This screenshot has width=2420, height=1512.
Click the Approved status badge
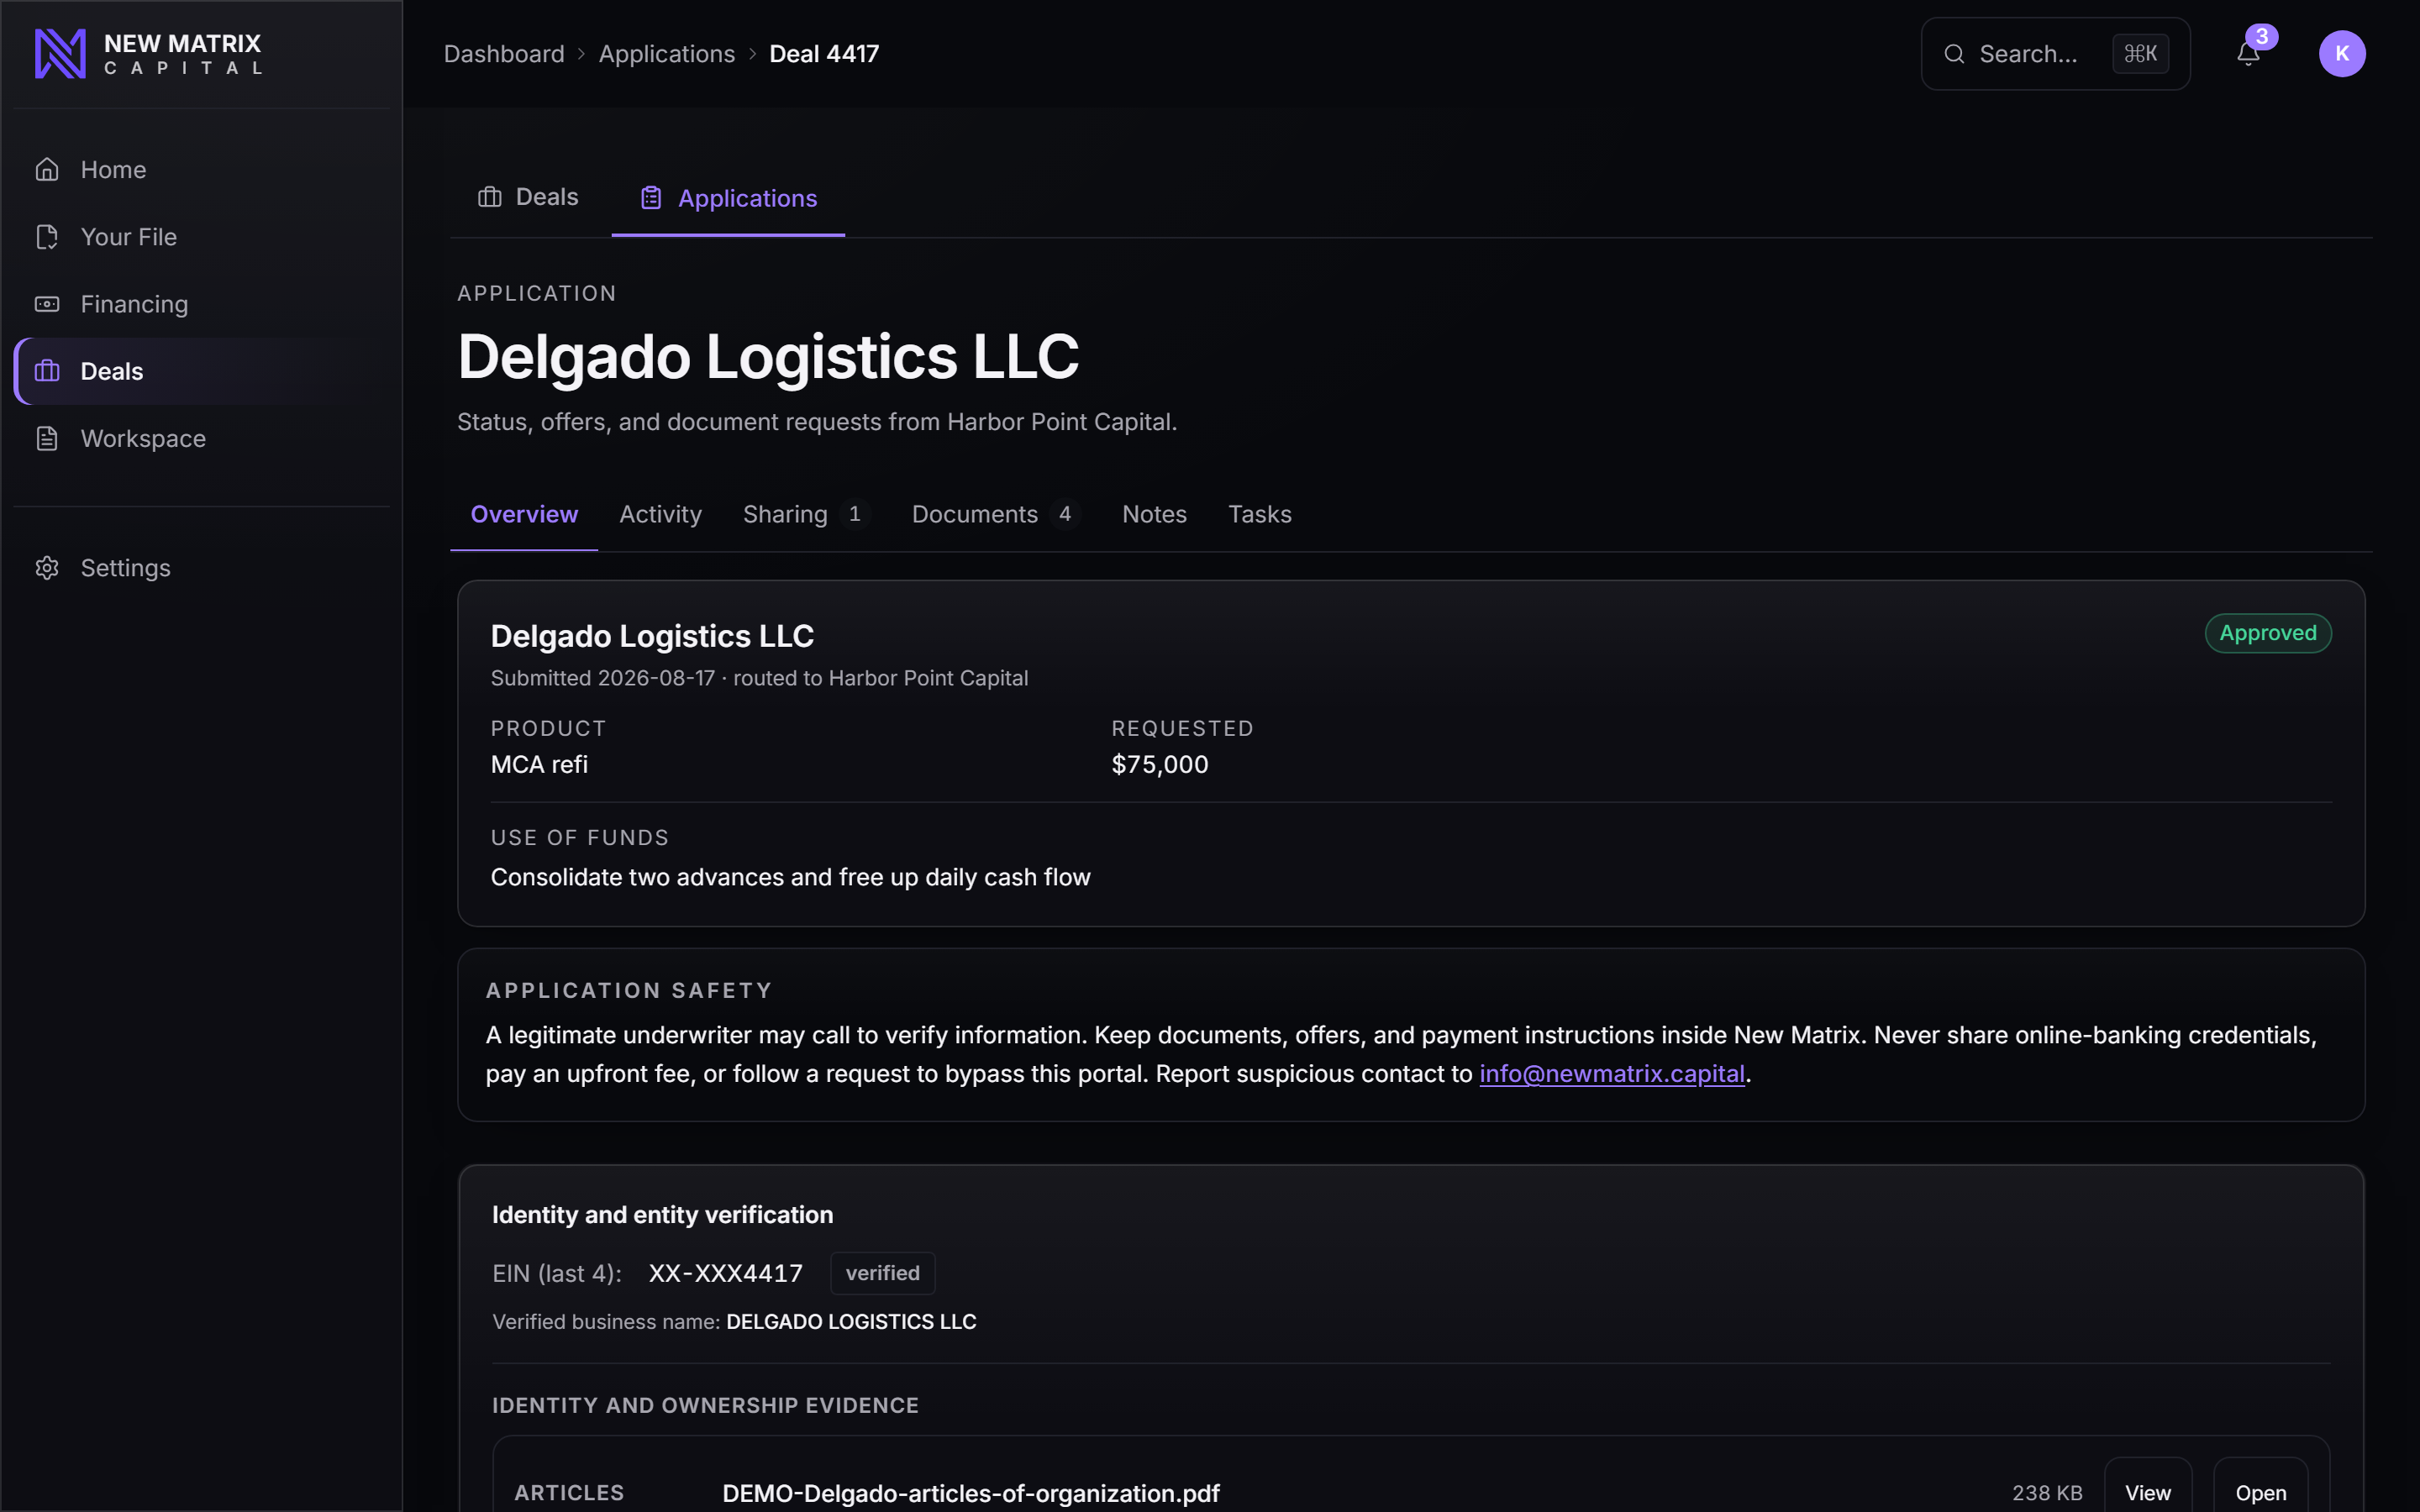pos(2268,633)
